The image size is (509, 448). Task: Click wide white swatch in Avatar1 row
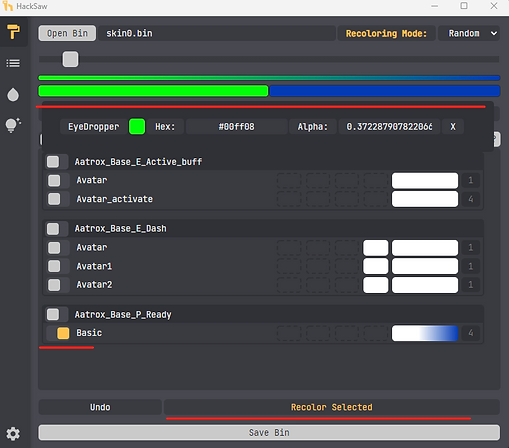coord(425,266)
